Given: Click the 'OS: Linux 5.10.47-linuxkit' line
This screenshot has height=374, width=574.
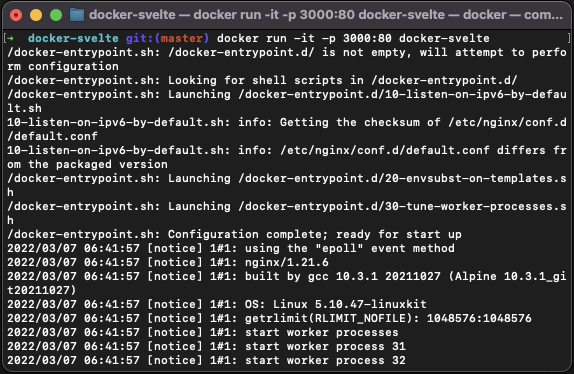Looking at the screenshot, I should [x=217, y=304].
